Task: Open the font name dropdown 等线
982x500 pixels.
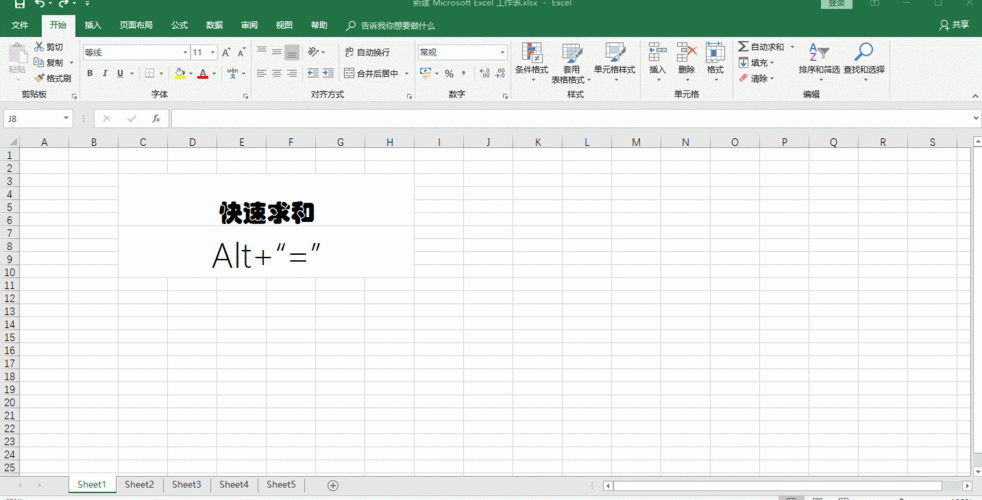Action: point(185,53)
